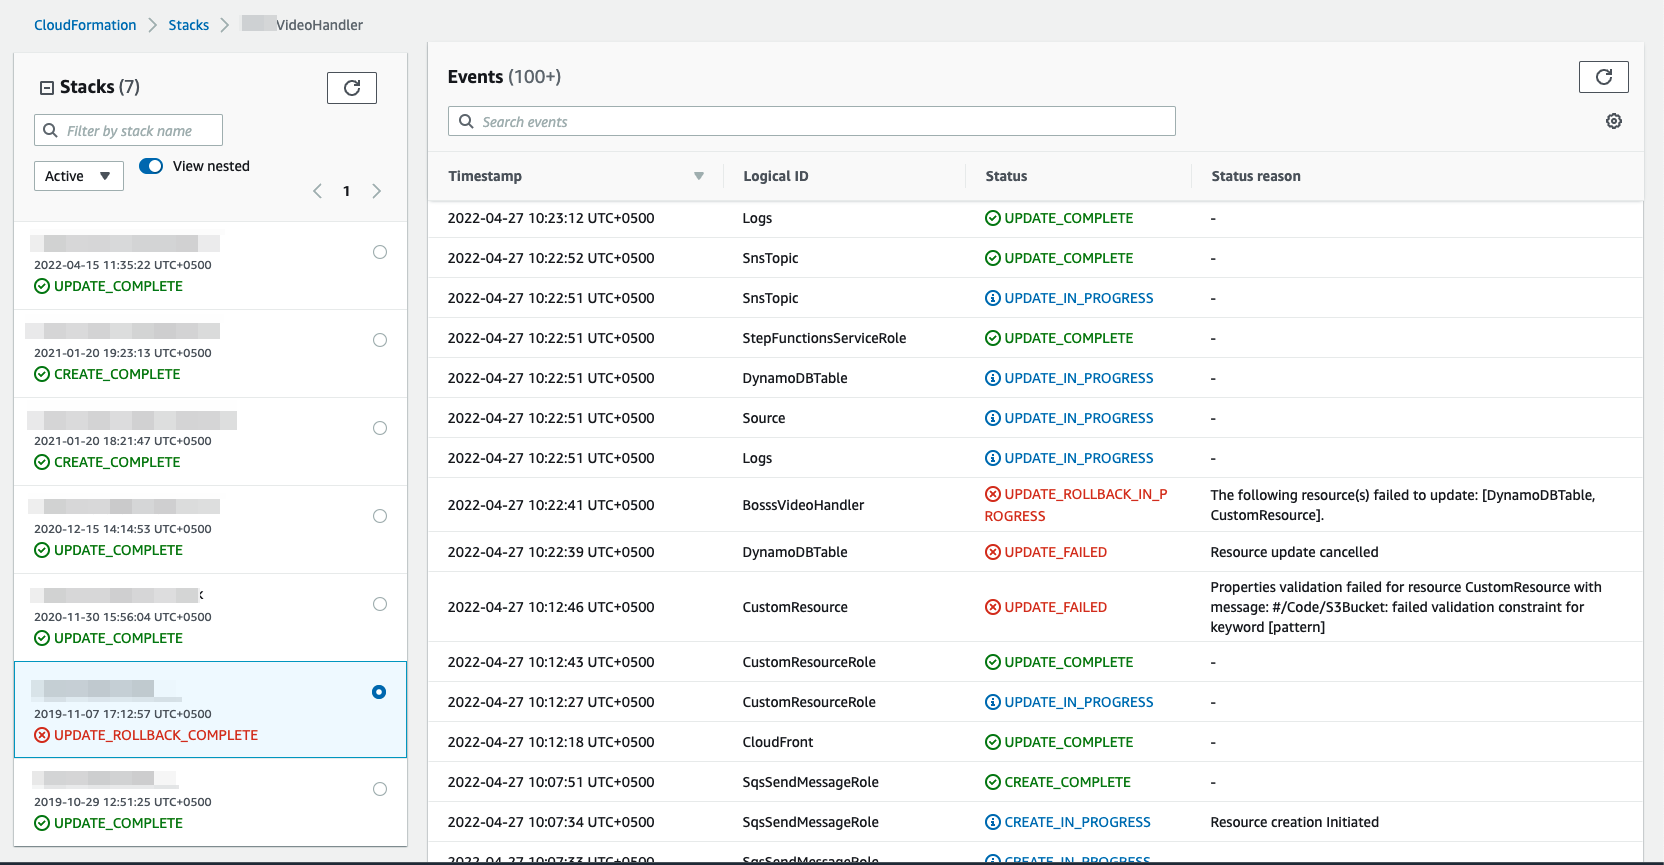Viewport: 1664px width, 865px height.
Task: Click the UPDATE_ROLLBACK_COMPLETE error icon in stack list
Action: 42,735
